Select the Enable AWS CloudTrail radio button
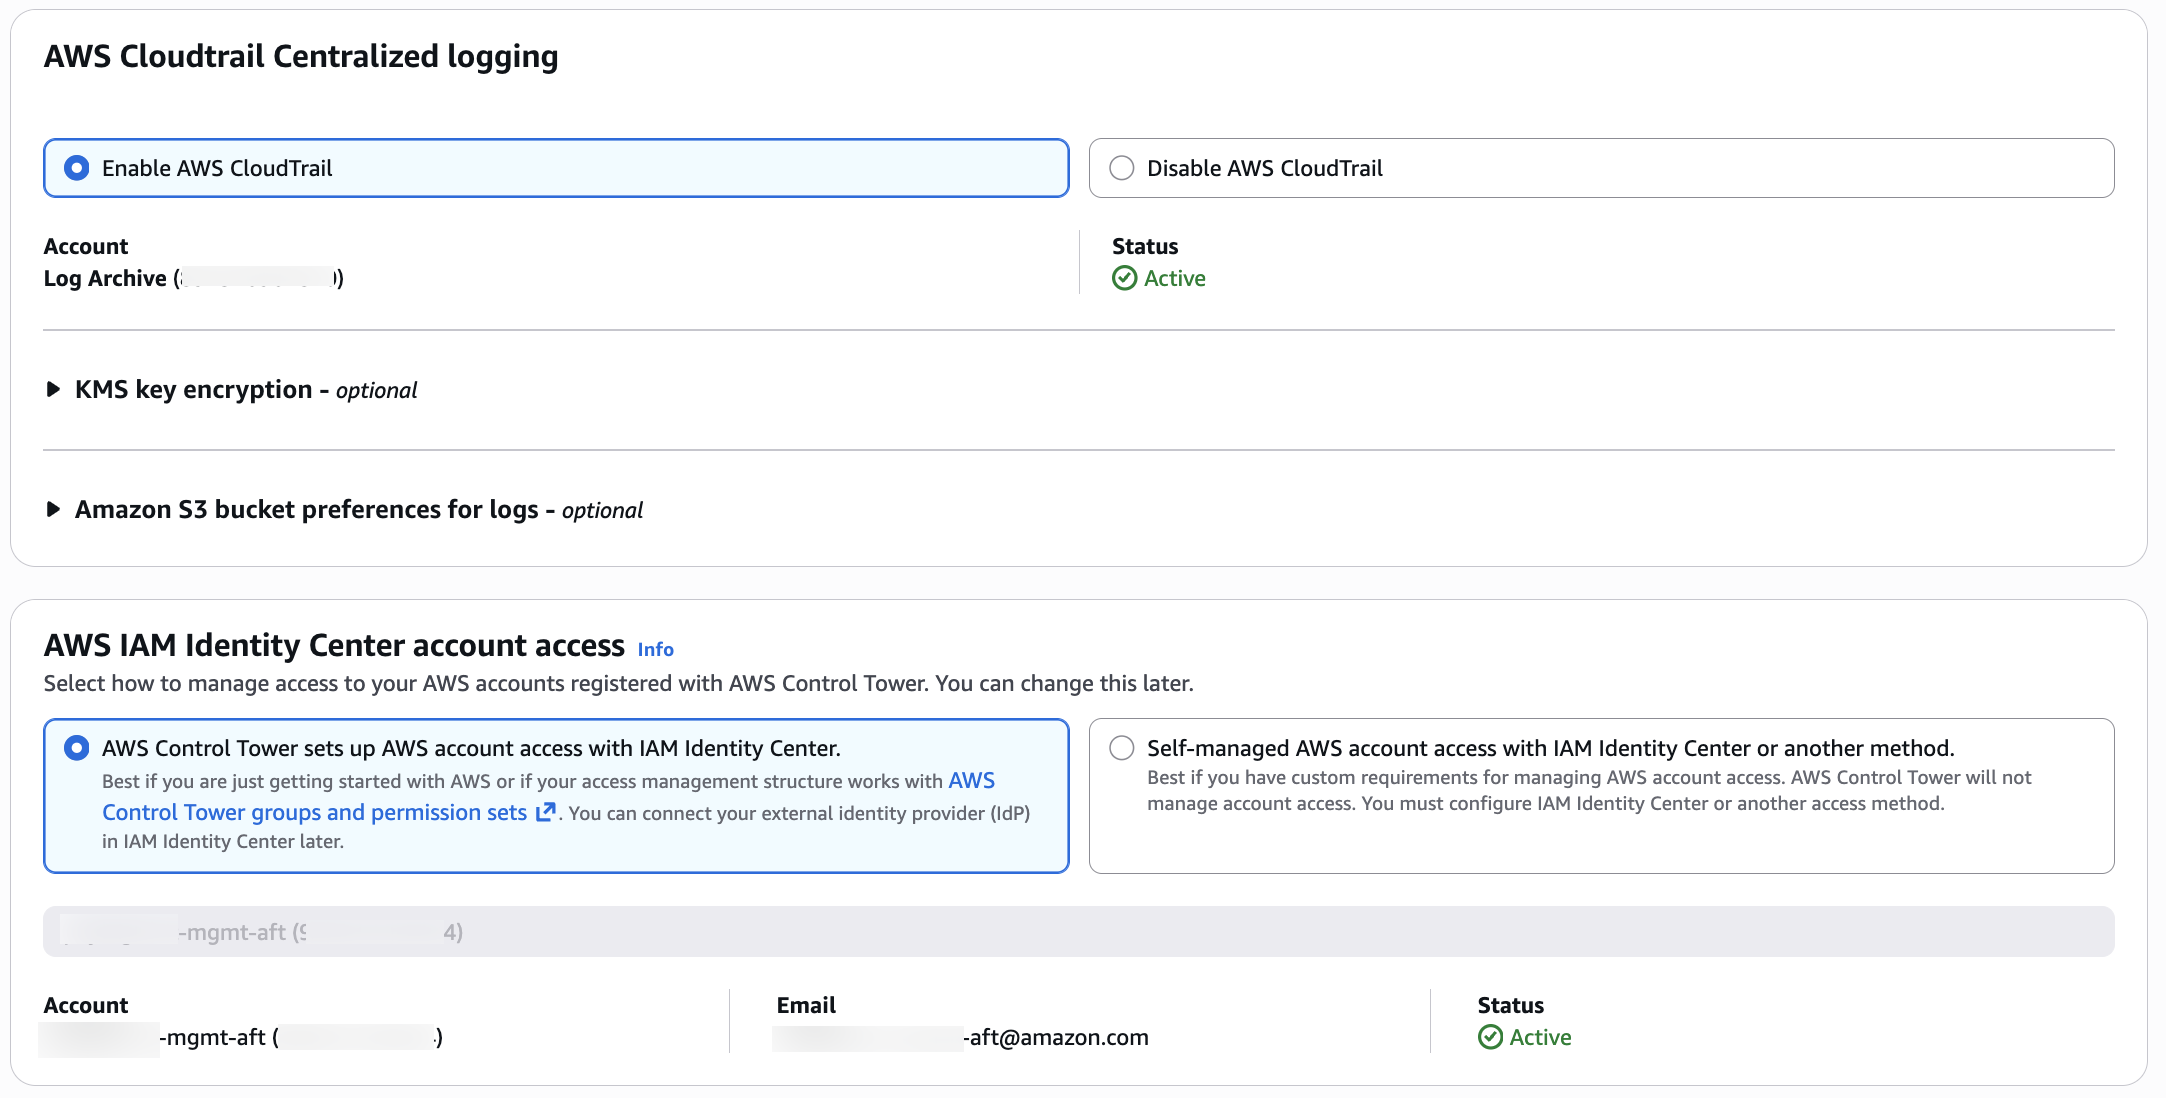Screen dimensions: 2166x1098 77,168
